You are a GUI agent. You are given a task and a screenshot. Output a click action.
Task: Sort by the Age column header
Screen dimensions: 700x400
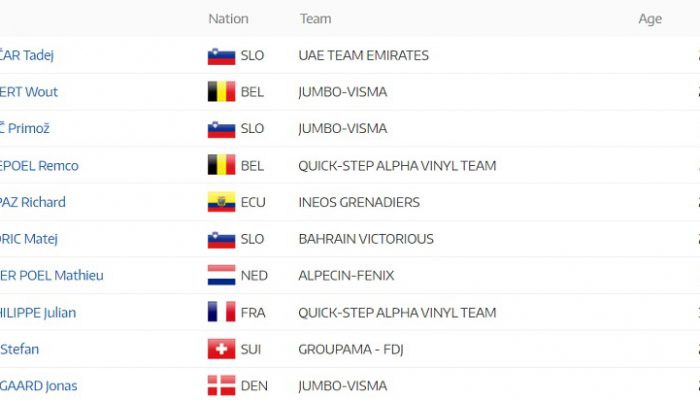tap(650, 19)
